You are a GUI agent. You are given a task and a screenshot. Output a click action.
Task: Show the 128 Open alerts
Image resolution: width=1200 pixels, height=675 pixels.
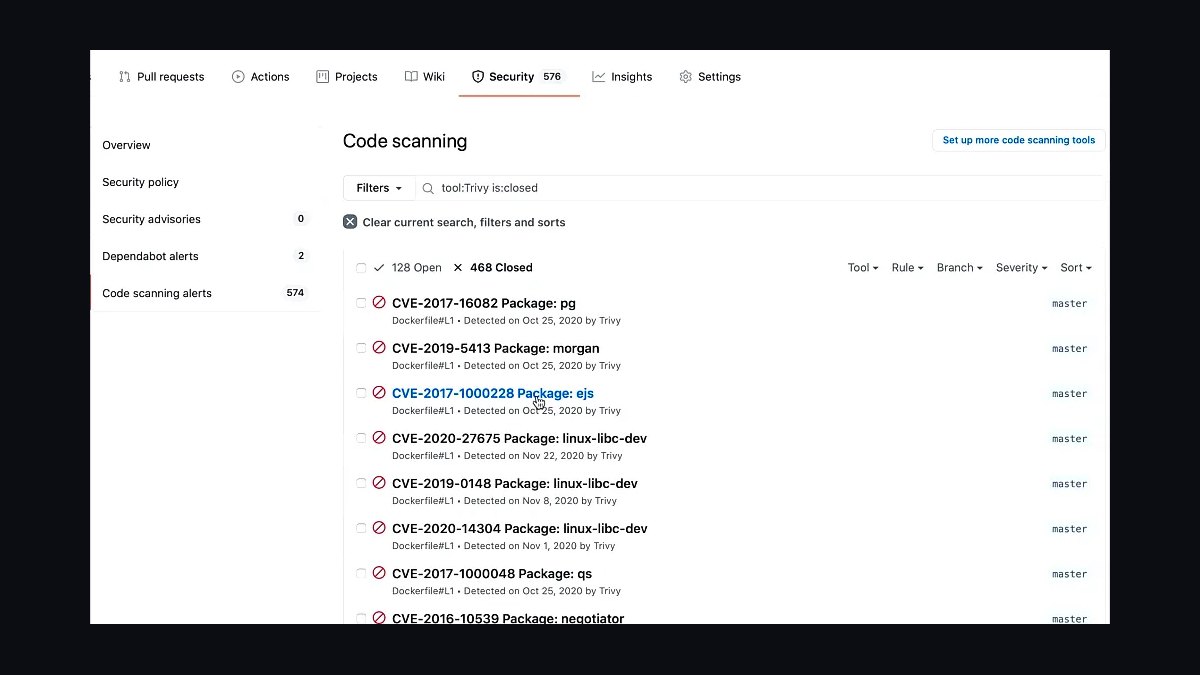[408, 268]
